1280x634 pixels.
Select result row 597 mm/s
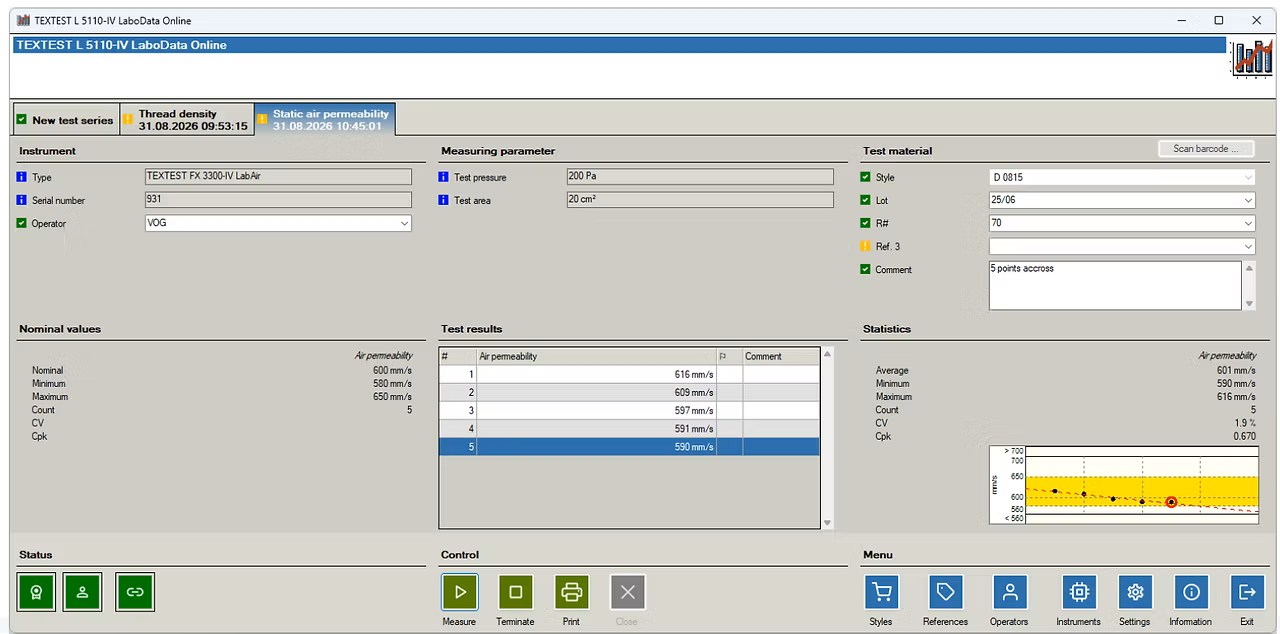629,410
